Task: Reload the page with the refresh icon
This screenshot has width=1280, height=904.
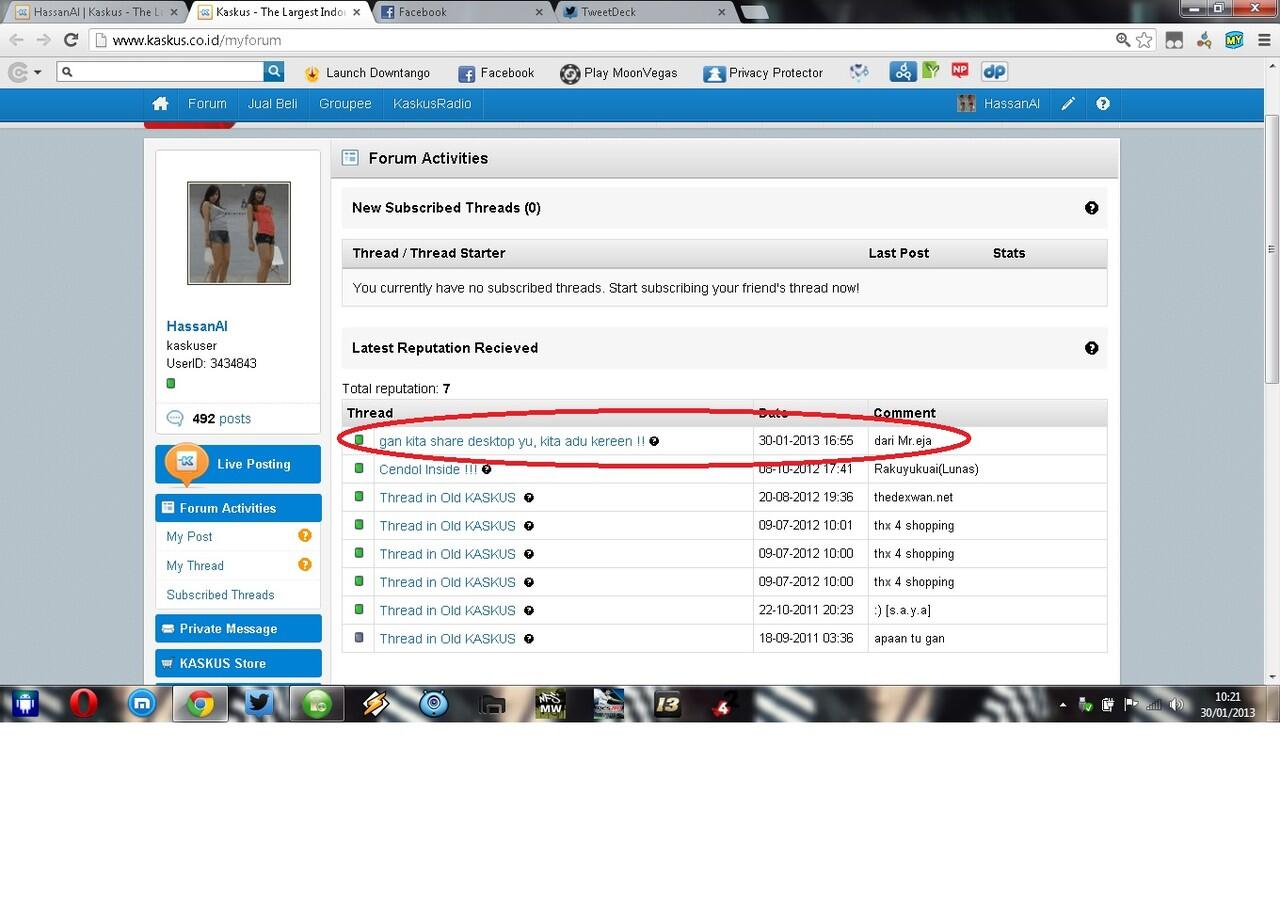Action: click(71, 40)
